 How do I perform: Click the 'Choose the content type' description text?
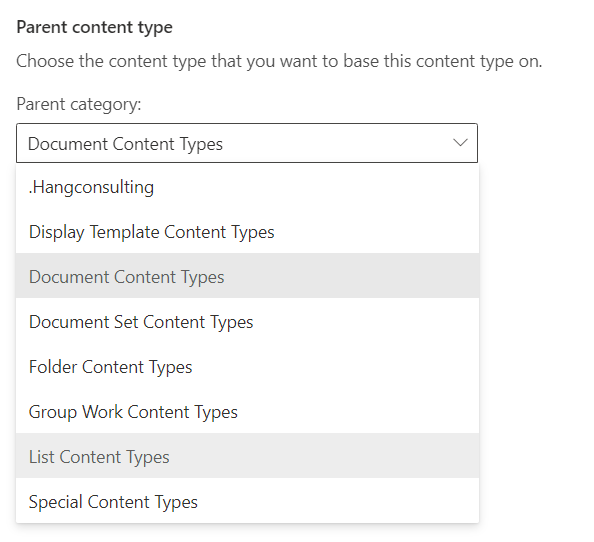point(279,61)
